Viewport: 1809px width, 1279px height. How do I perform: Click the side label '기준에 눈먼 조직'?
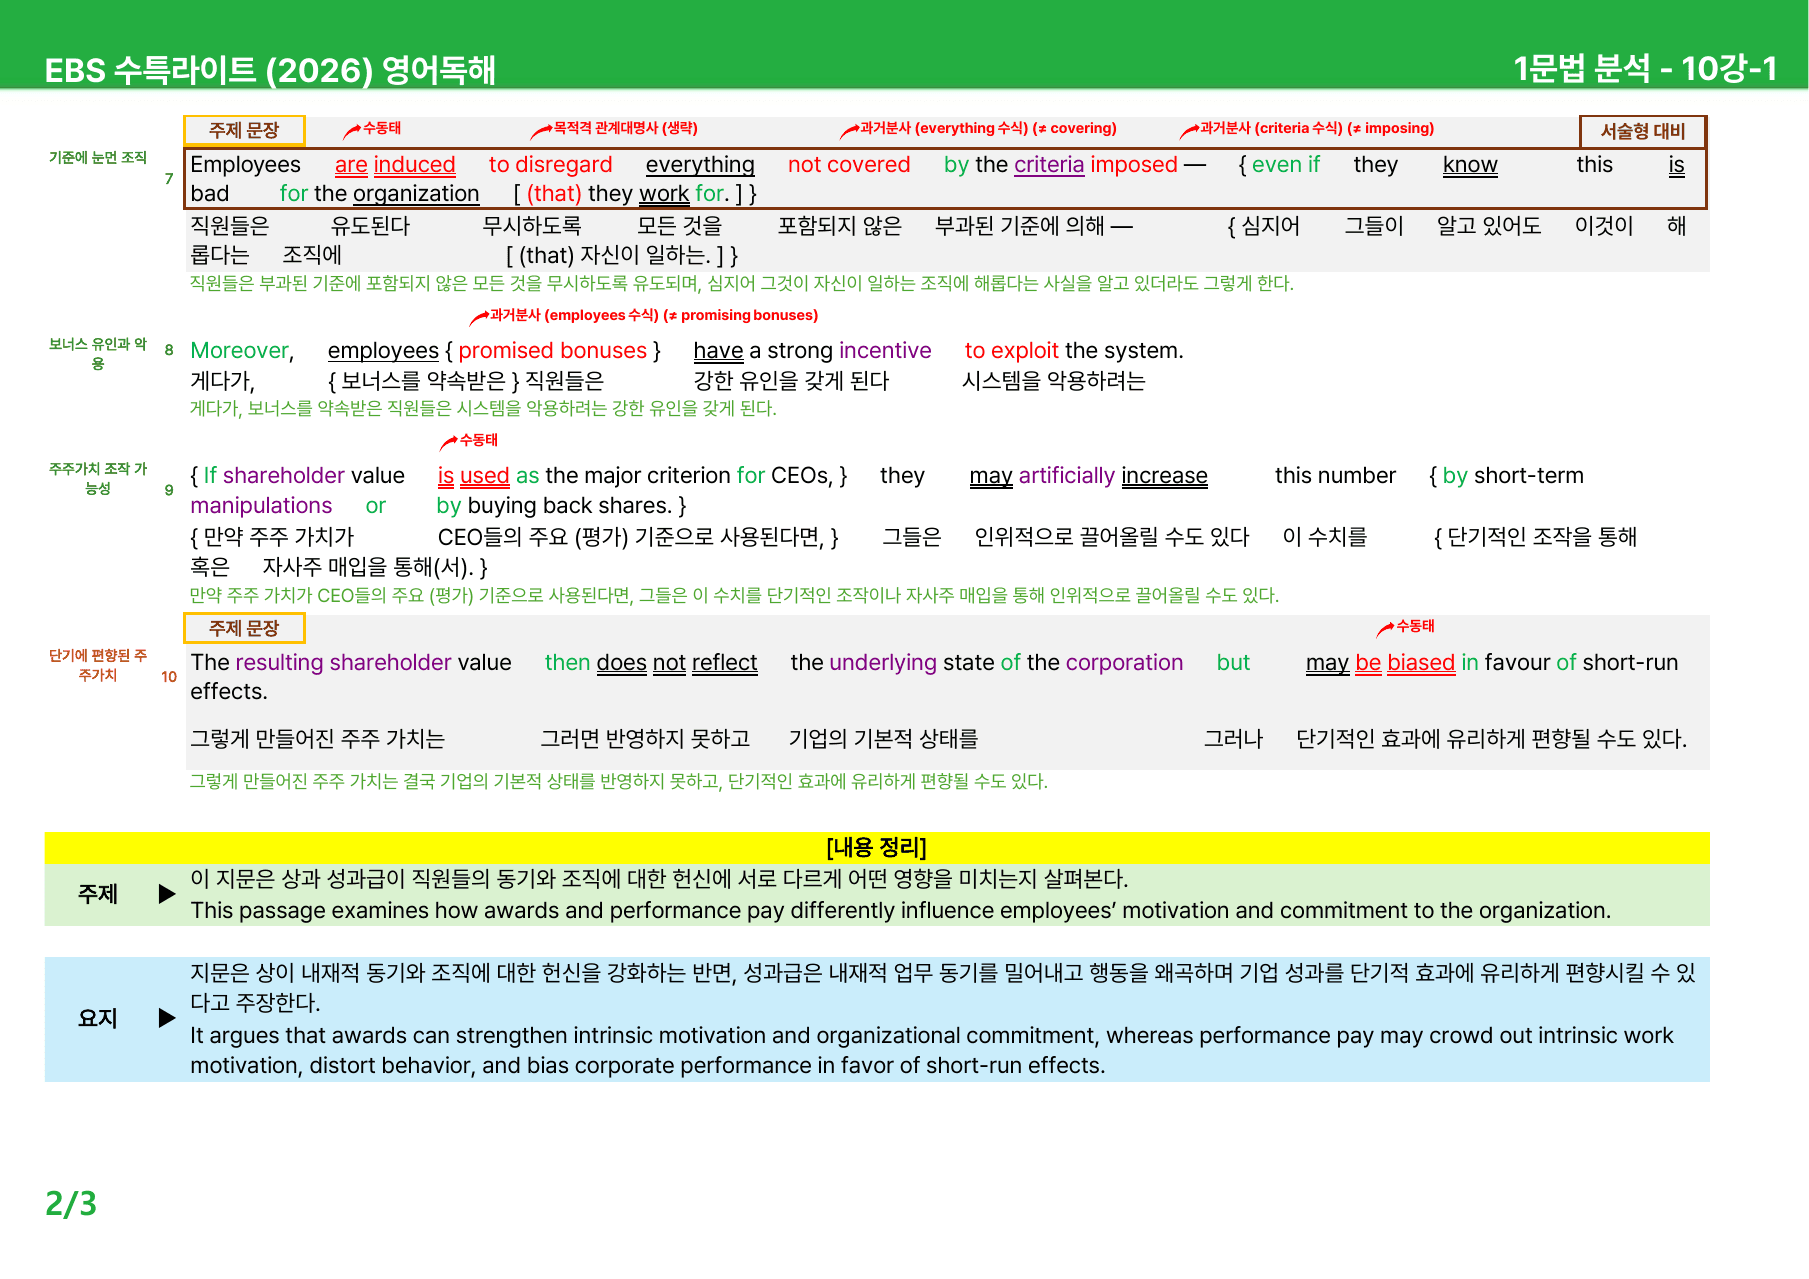(98, 157)
